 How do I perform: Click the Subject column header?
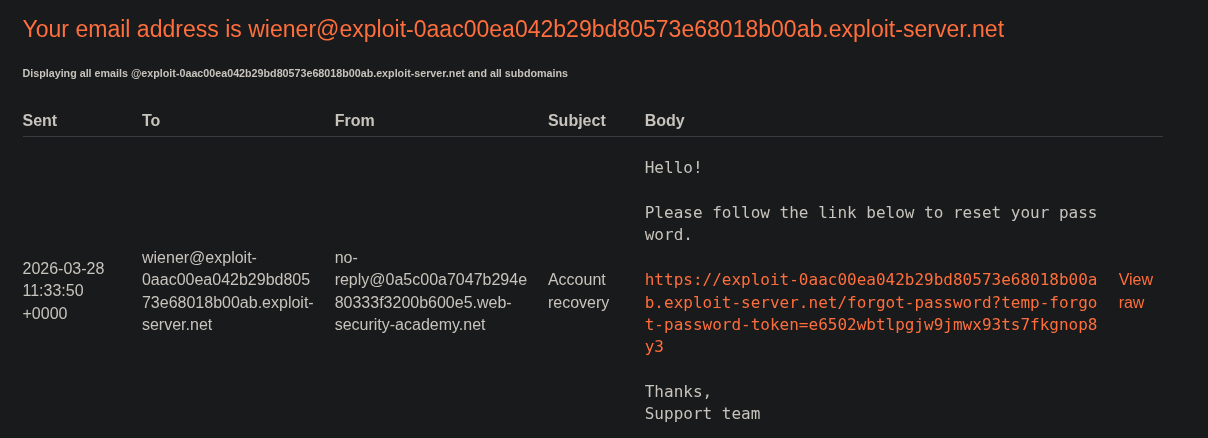pos(576,121)
